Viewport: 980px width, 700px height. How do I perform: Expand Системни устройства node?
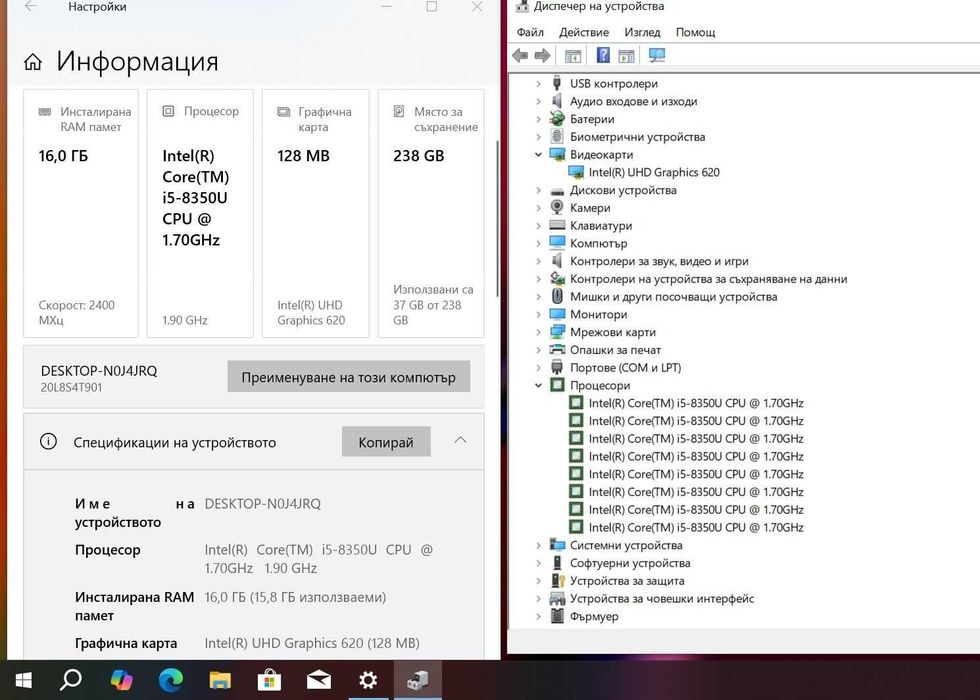[x=538, y=545]
